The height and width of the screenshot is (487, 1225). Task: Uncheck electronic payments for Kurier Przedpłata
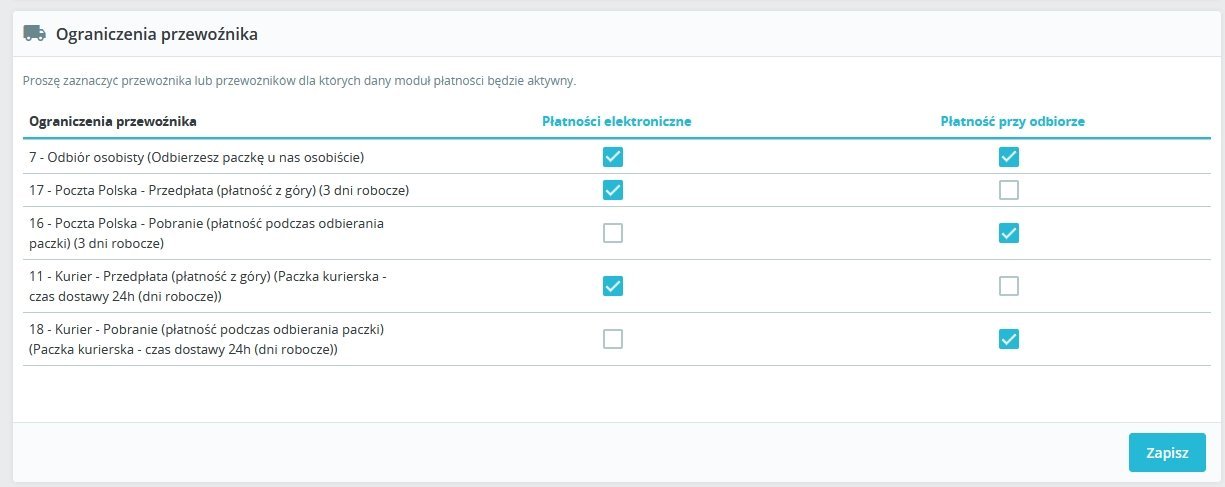[x=613, y=286]
